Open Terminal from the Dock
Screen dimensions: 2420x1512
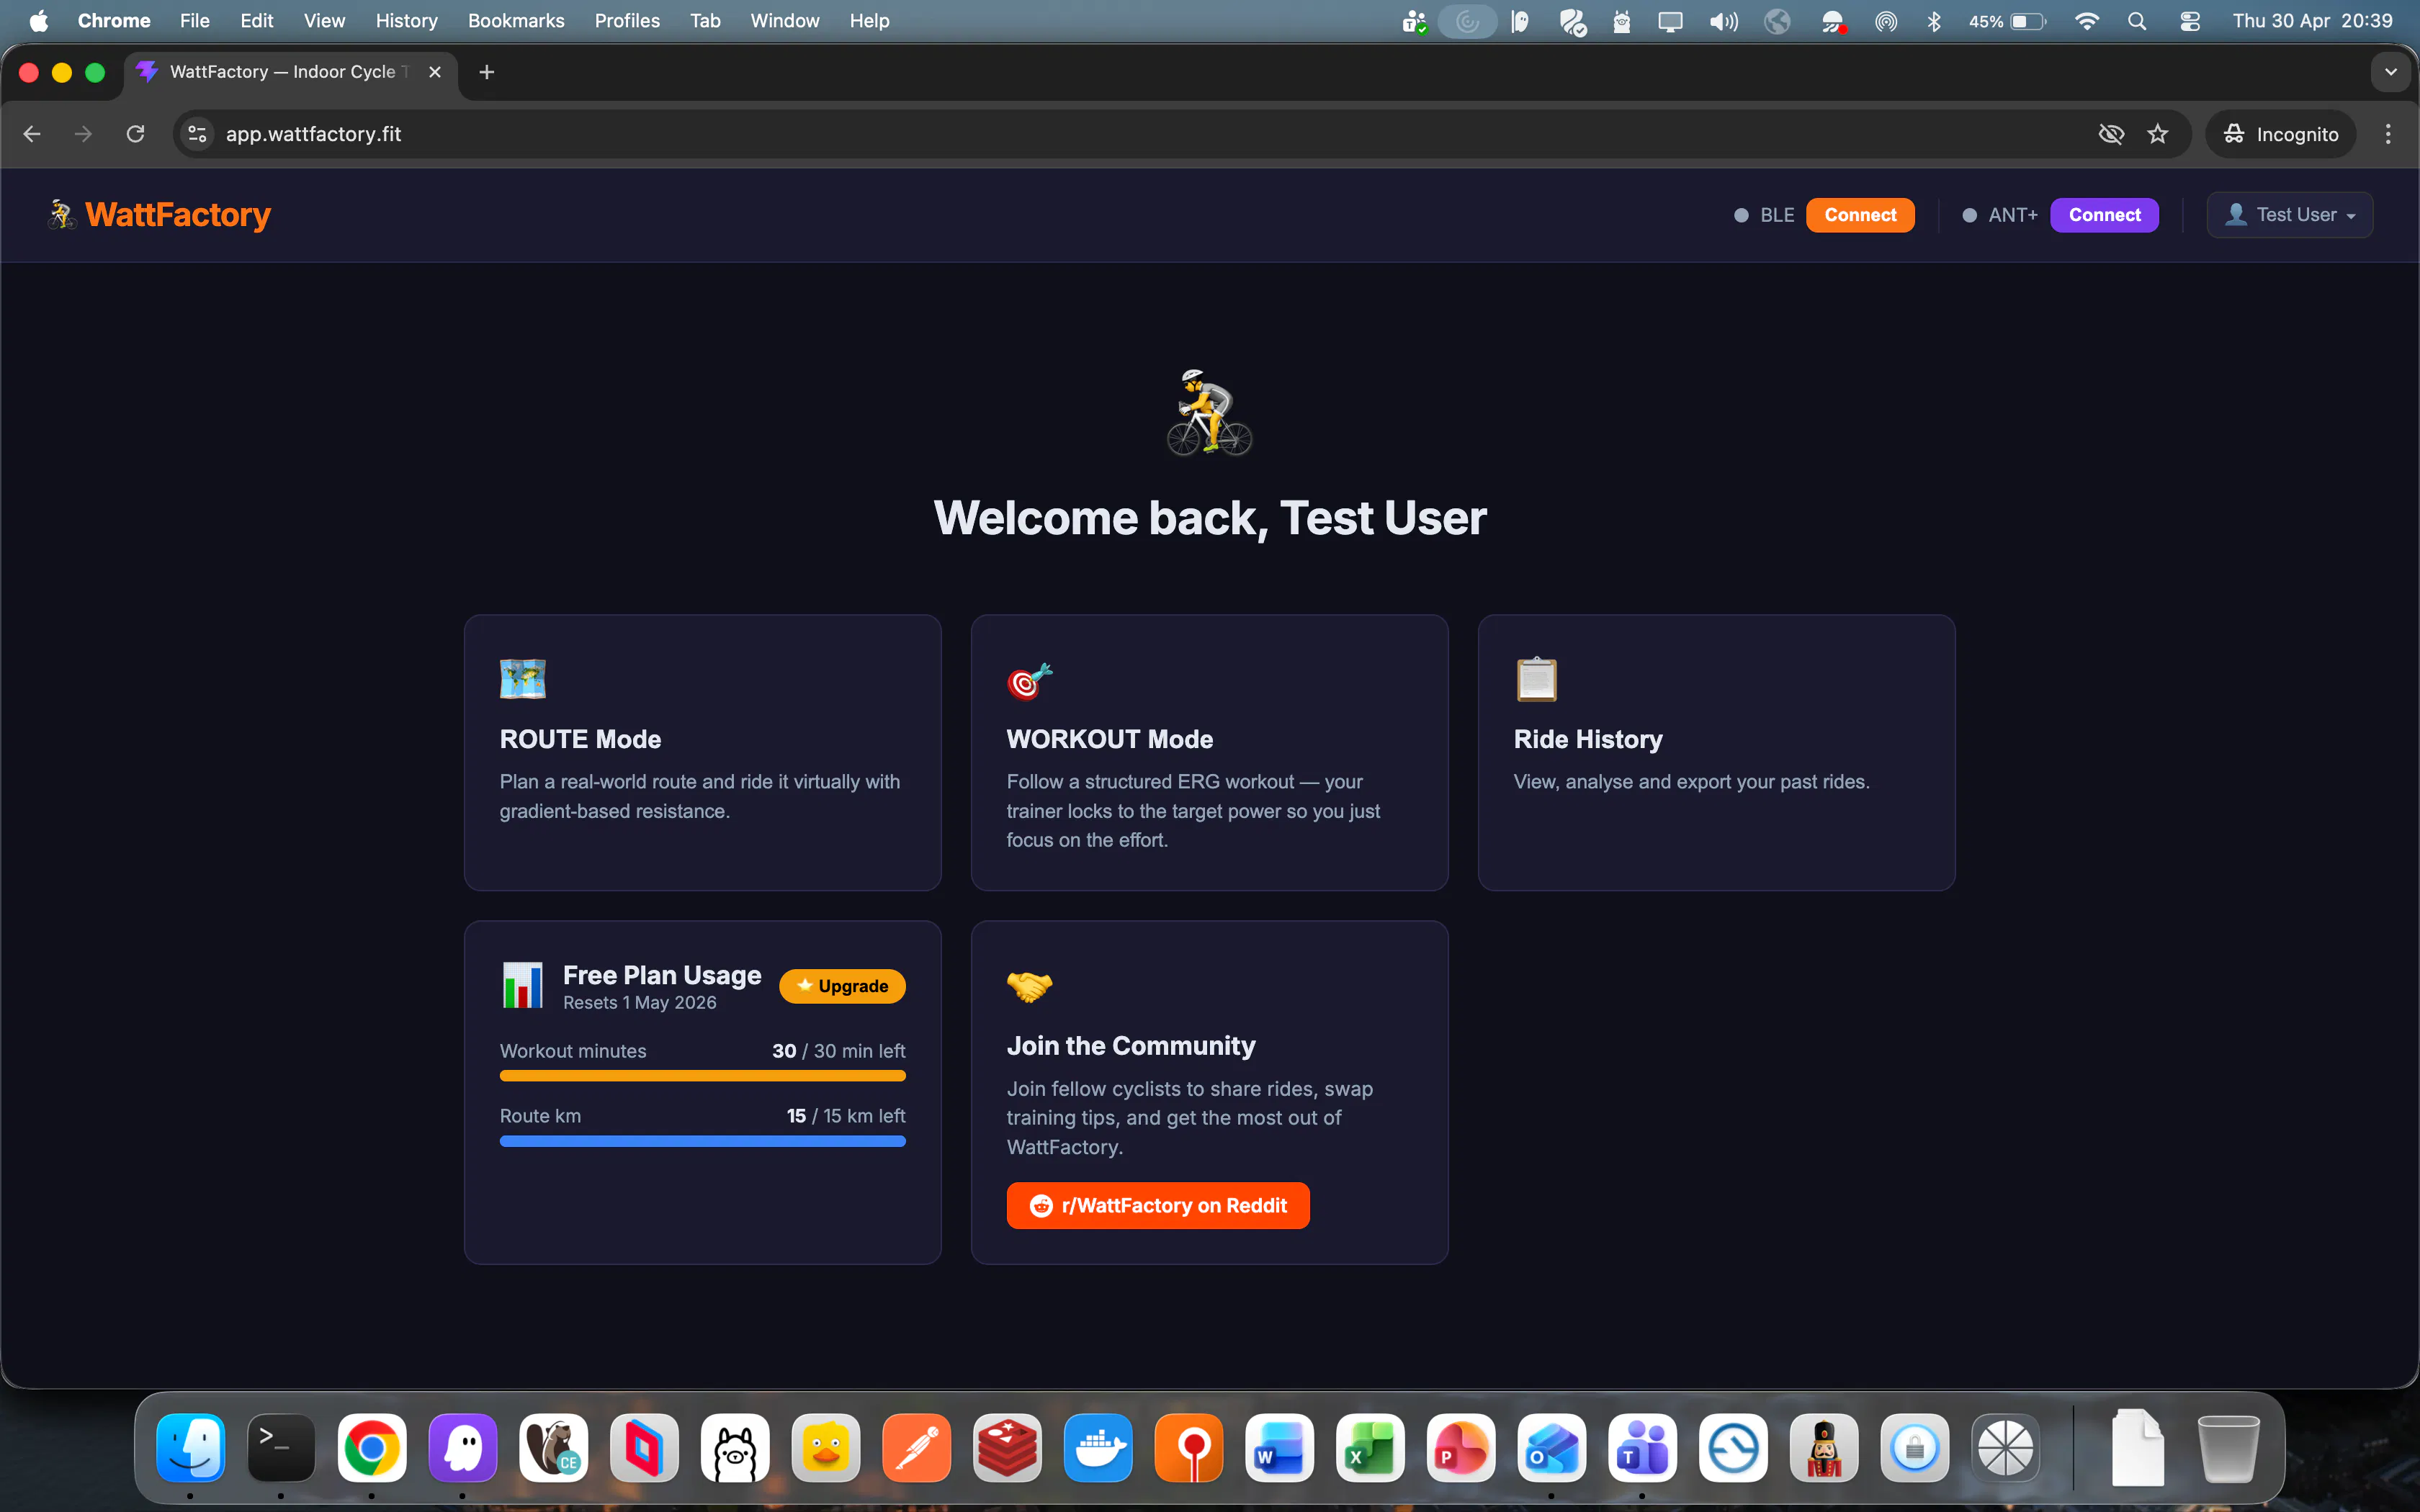click(281, 1447)
